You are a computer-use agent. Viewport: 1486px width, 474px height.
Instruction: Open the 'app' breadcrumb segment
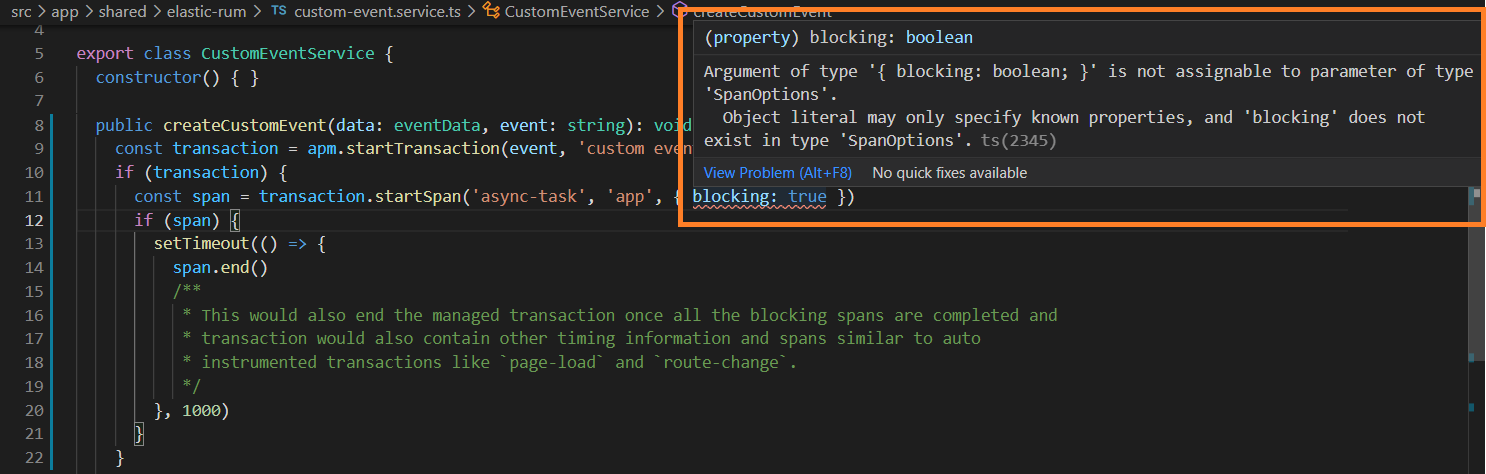coord(65,11)
